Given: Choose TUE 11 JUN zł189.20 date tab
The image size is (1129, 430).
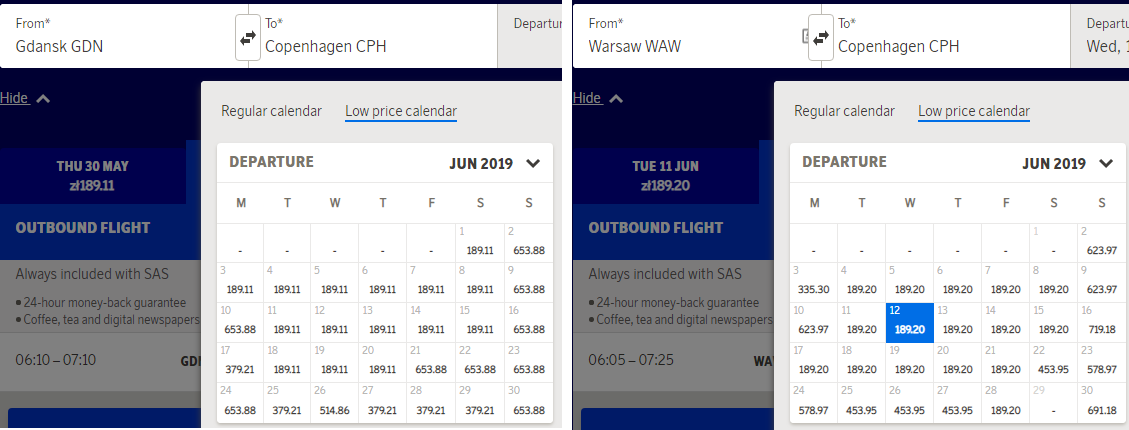Looking at the screenshot, I should tap(666, 176).
